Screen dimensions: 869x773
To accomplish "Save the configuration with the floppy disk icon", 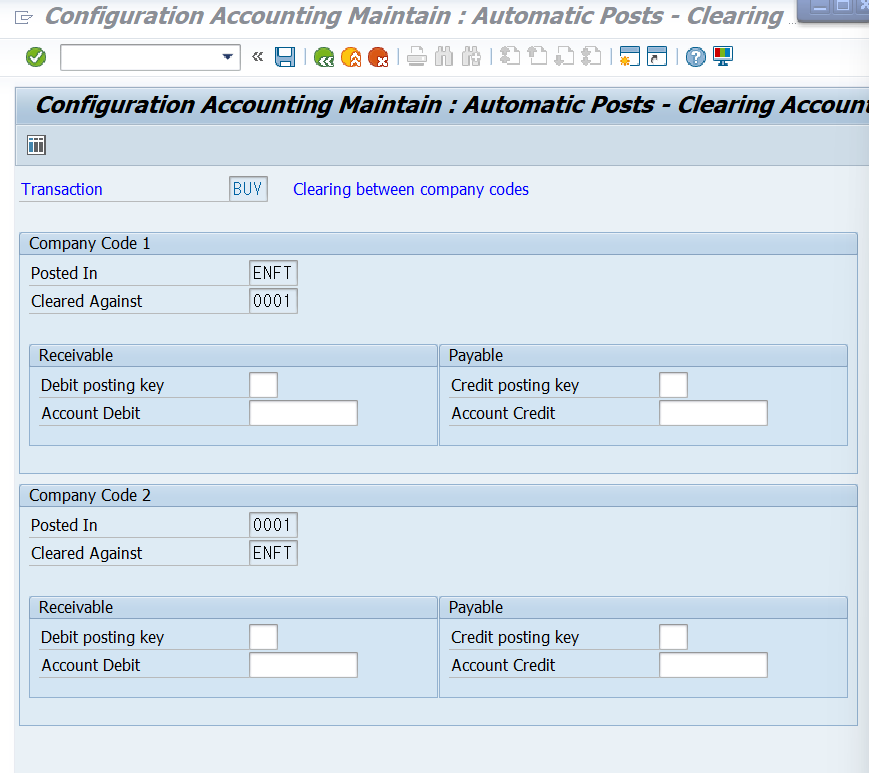I will [x=285, y=57].
